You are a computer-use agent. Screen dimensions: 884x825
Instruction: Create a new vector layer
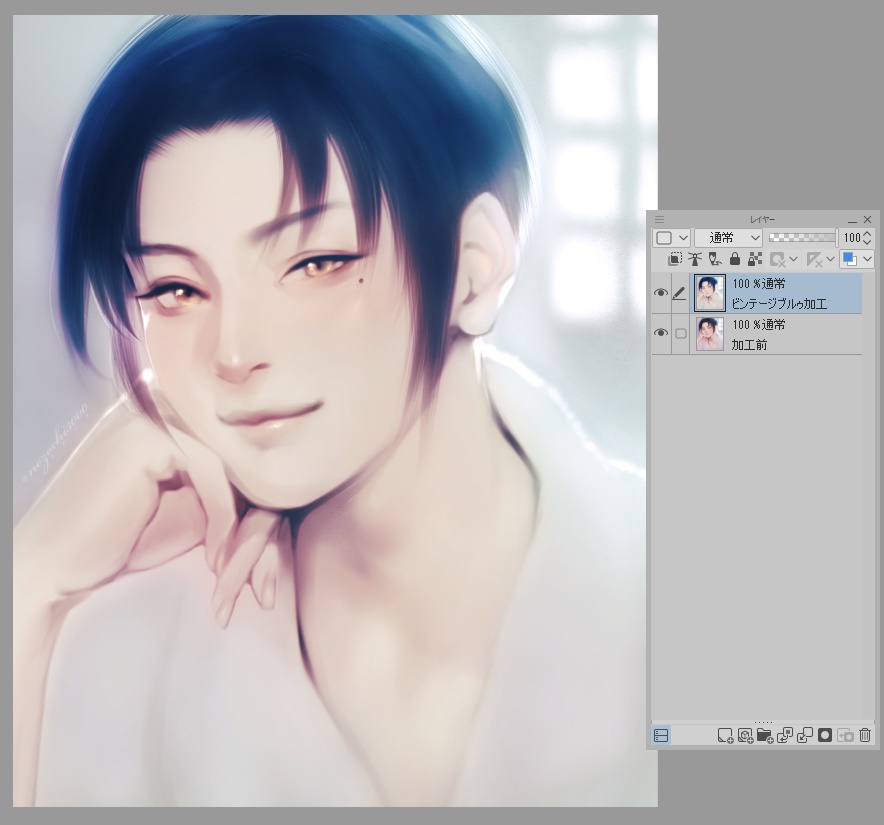point(745,735)
